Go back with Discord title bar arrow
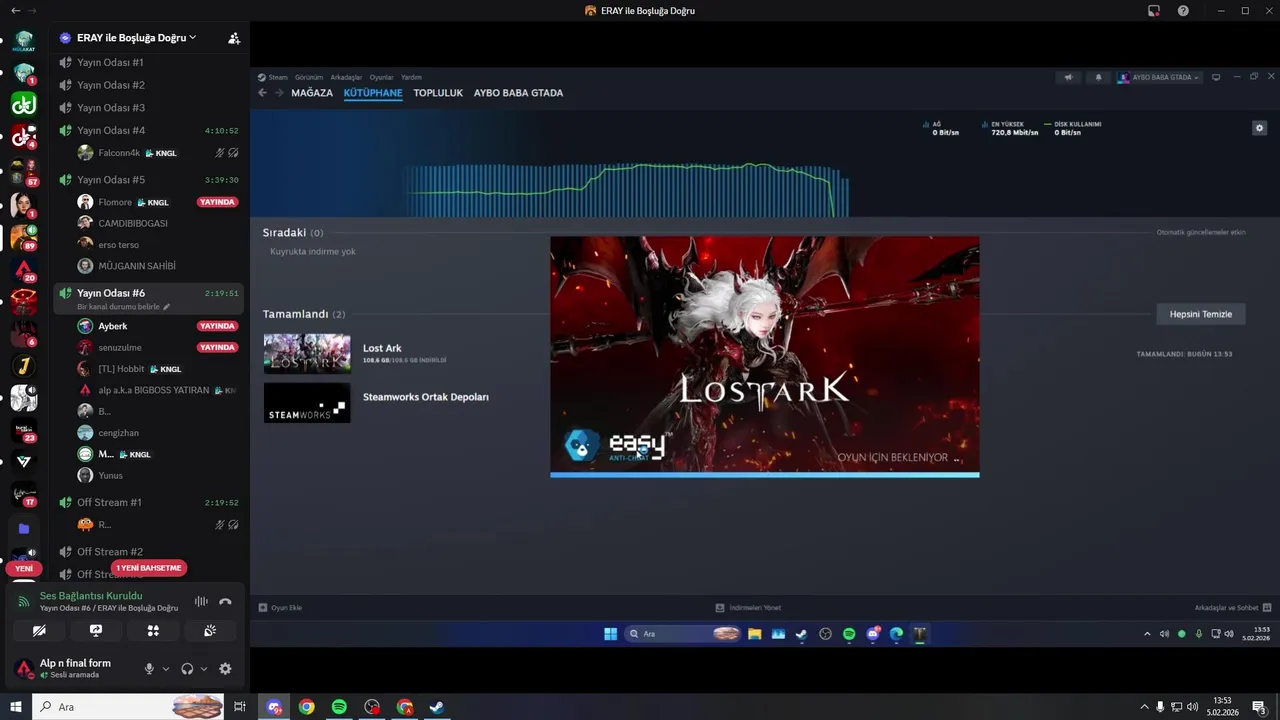Image resolution: width=1280 pixels, height=720 pixels. (15, 10)
